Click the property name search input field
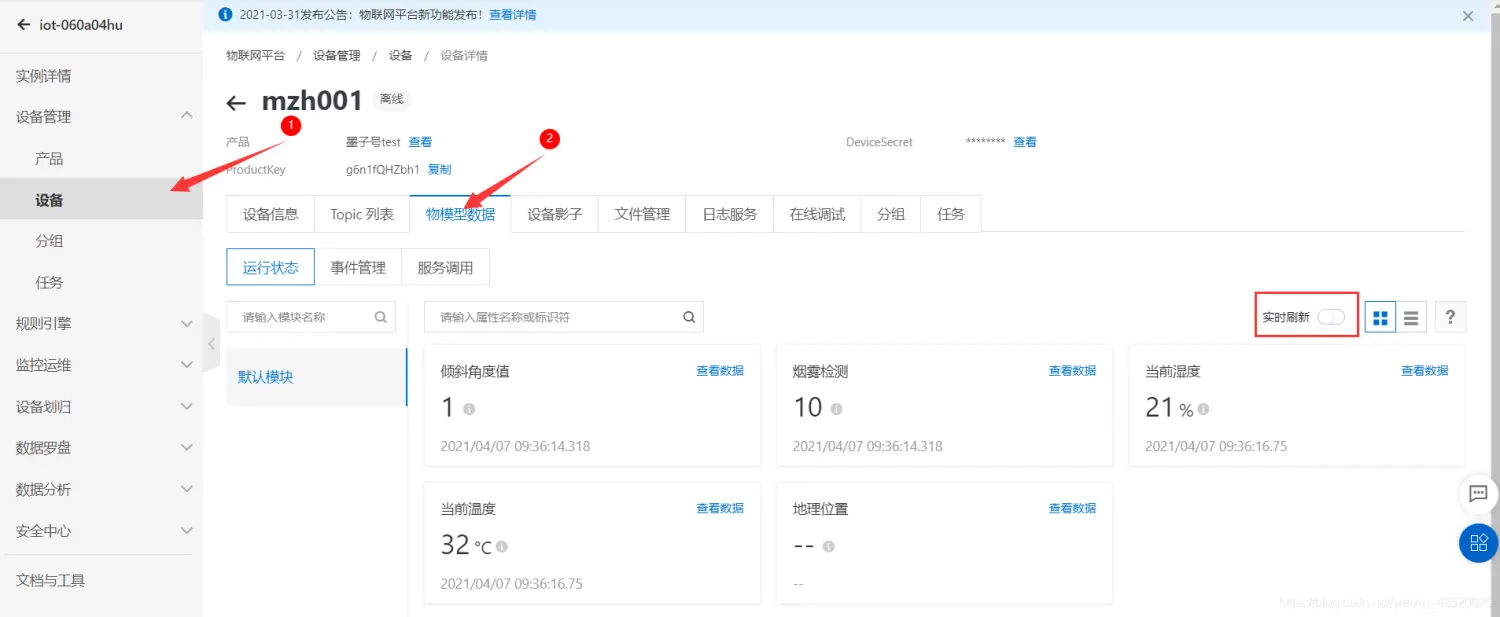 tap(555, 317)
